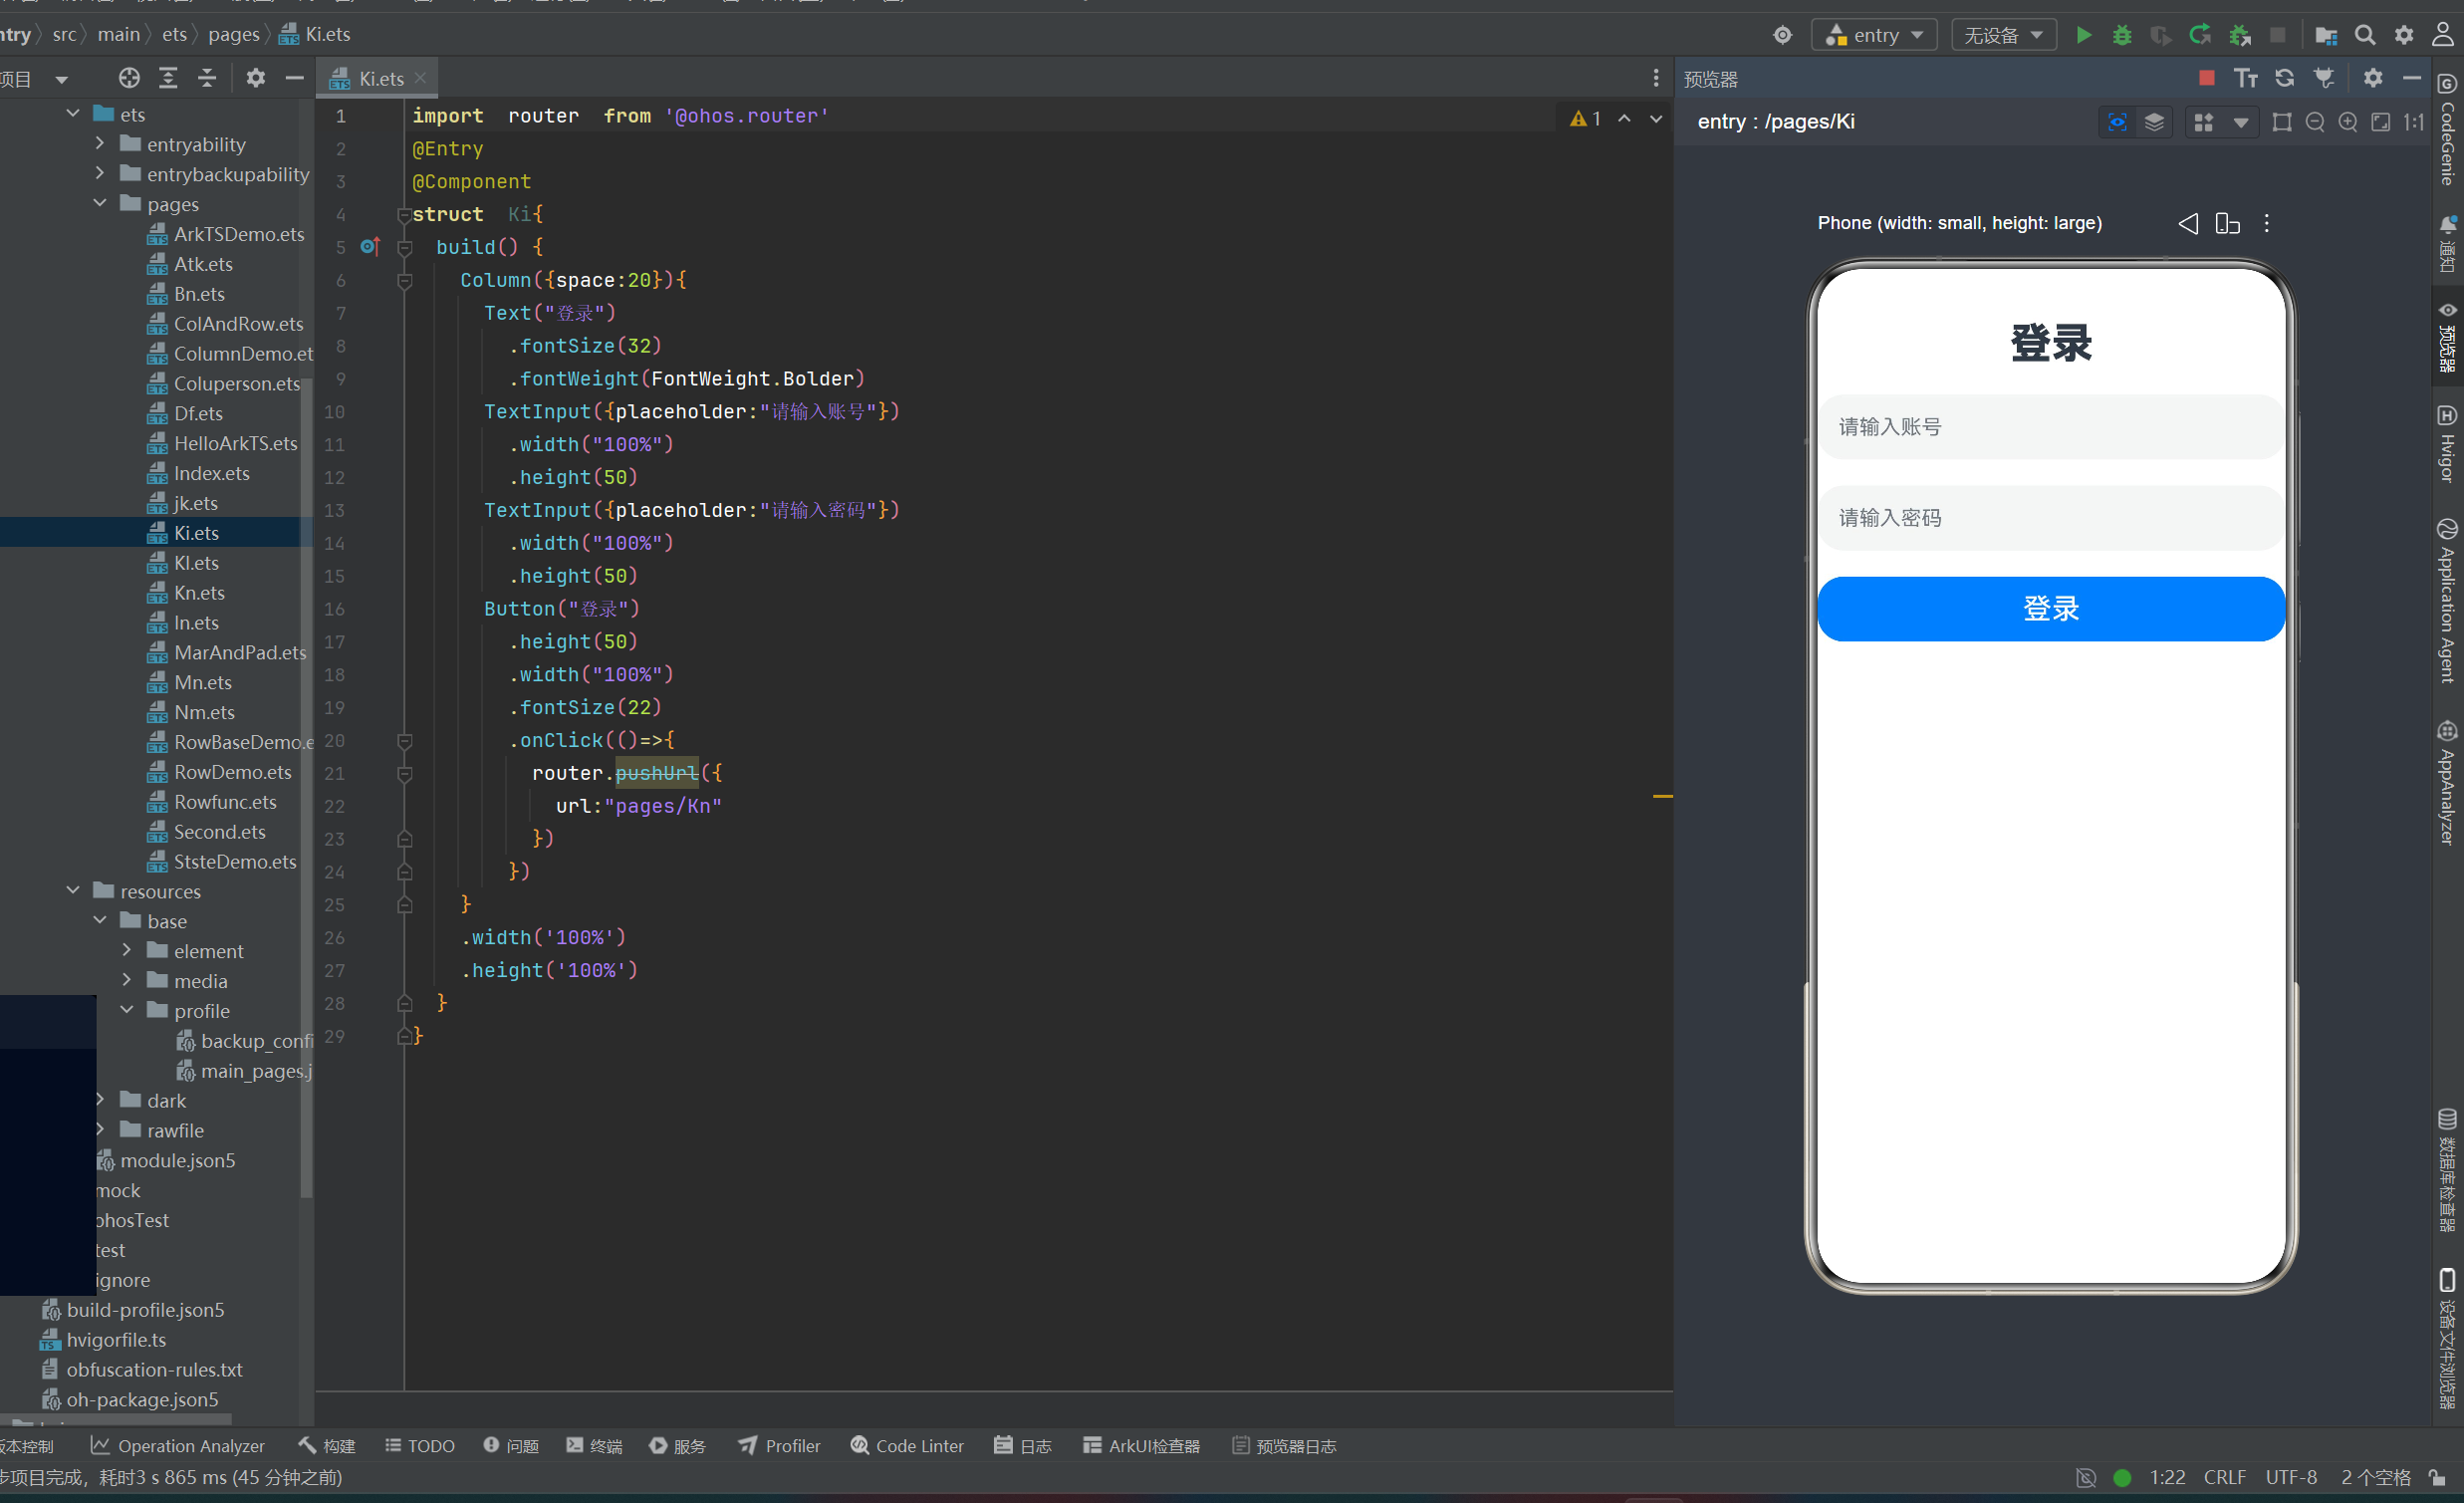2464x1503 pixels.
Task: Start debugging with the green bug icon
Action: [x=2122, y=35]
